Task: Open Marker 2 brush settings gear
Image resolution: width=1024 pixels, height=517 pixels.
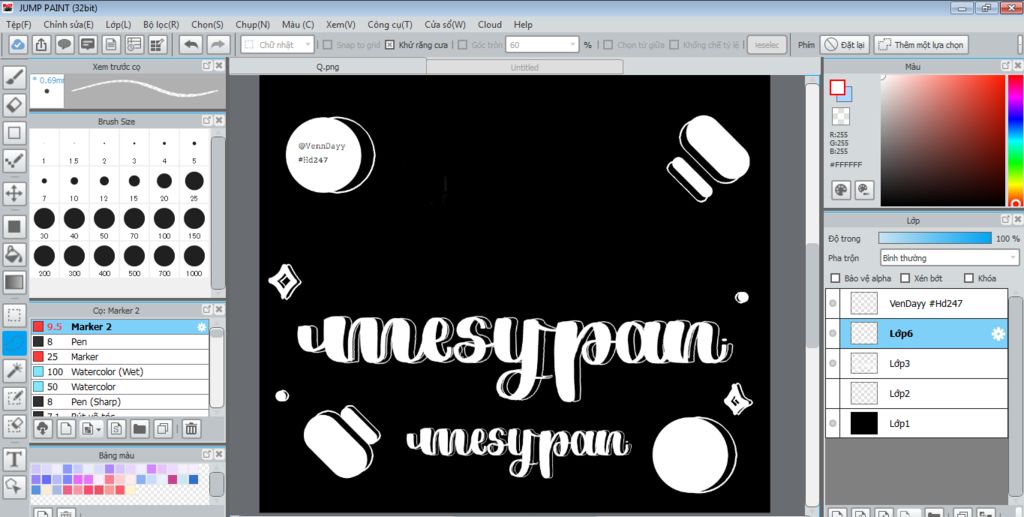Action: (202, 327)
